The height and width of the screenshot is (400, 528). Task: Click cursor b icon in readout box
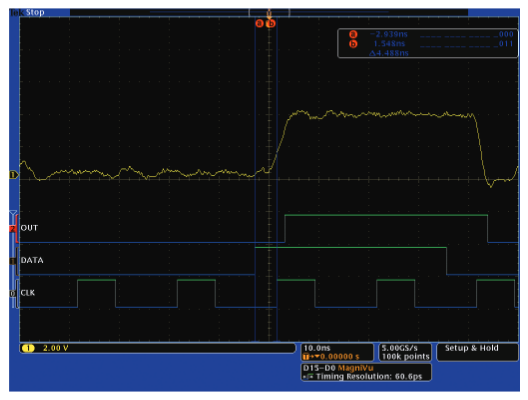(353, 44)
